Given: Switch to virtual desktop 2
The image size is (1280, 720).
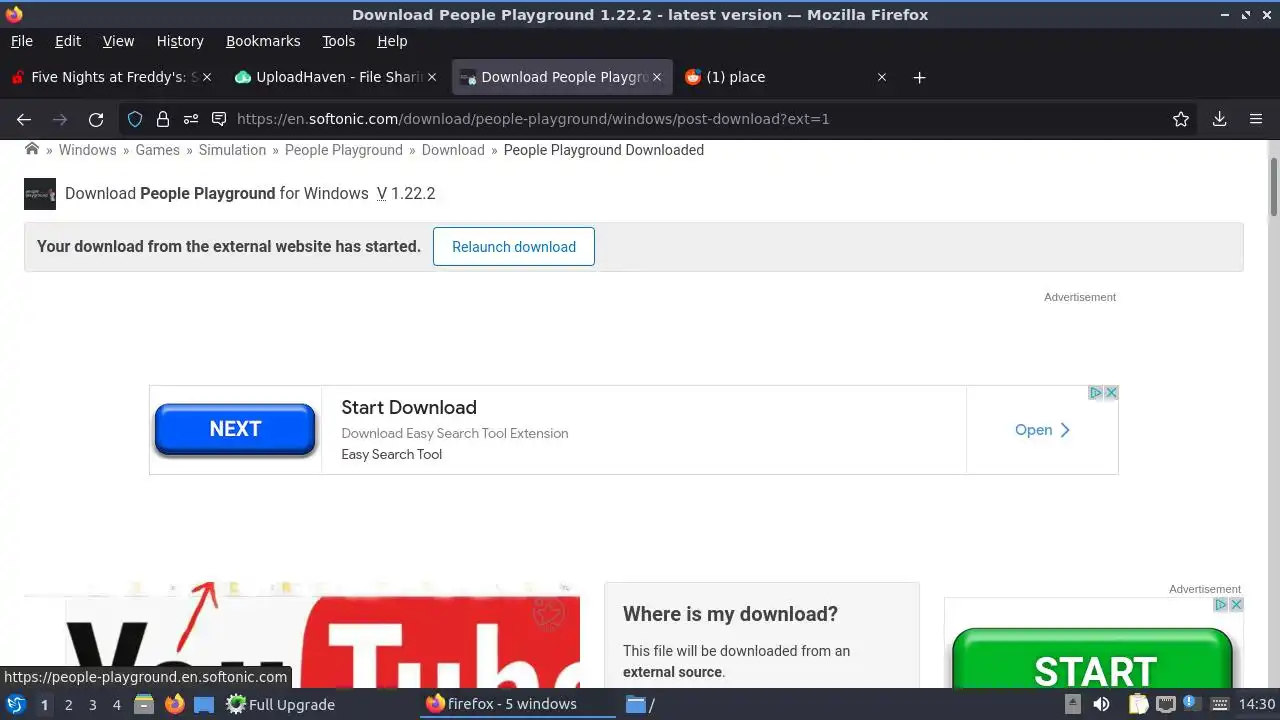Looking at the screenshot, I should 68,705.
